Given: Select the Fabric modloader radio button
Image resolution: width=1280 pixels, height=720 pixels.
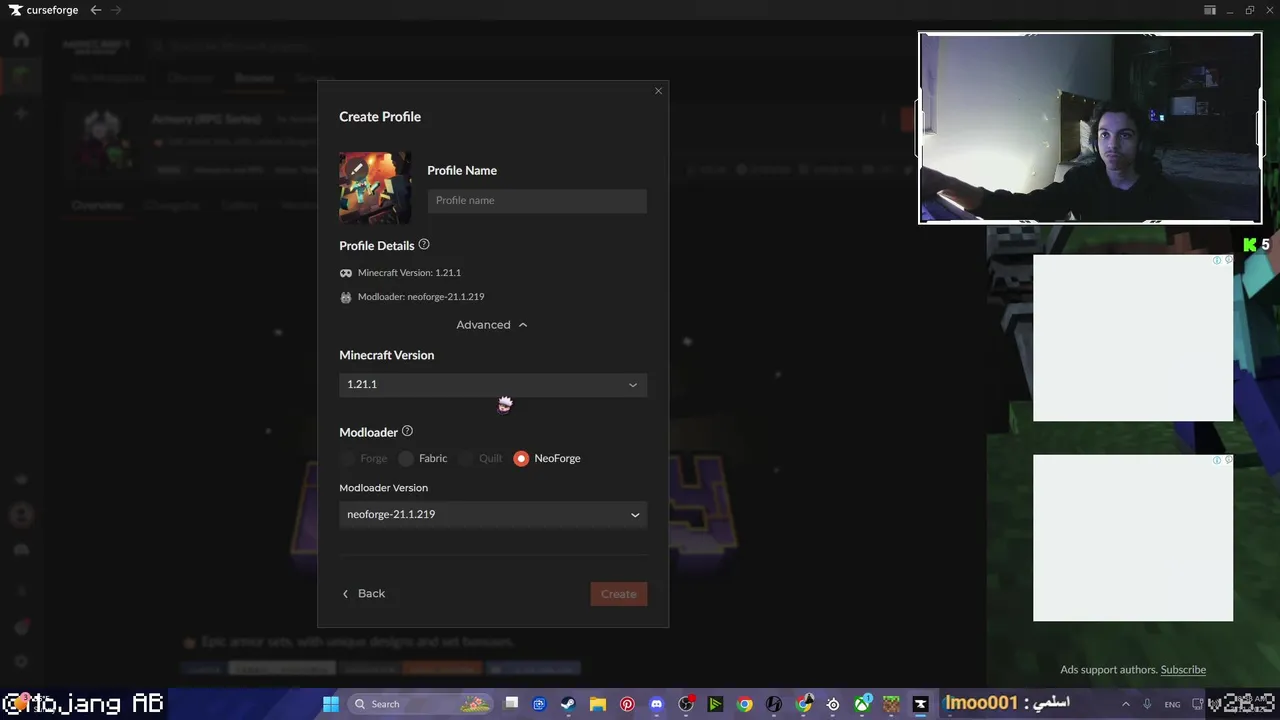Looking at the screenshot, I should [406, 458].
